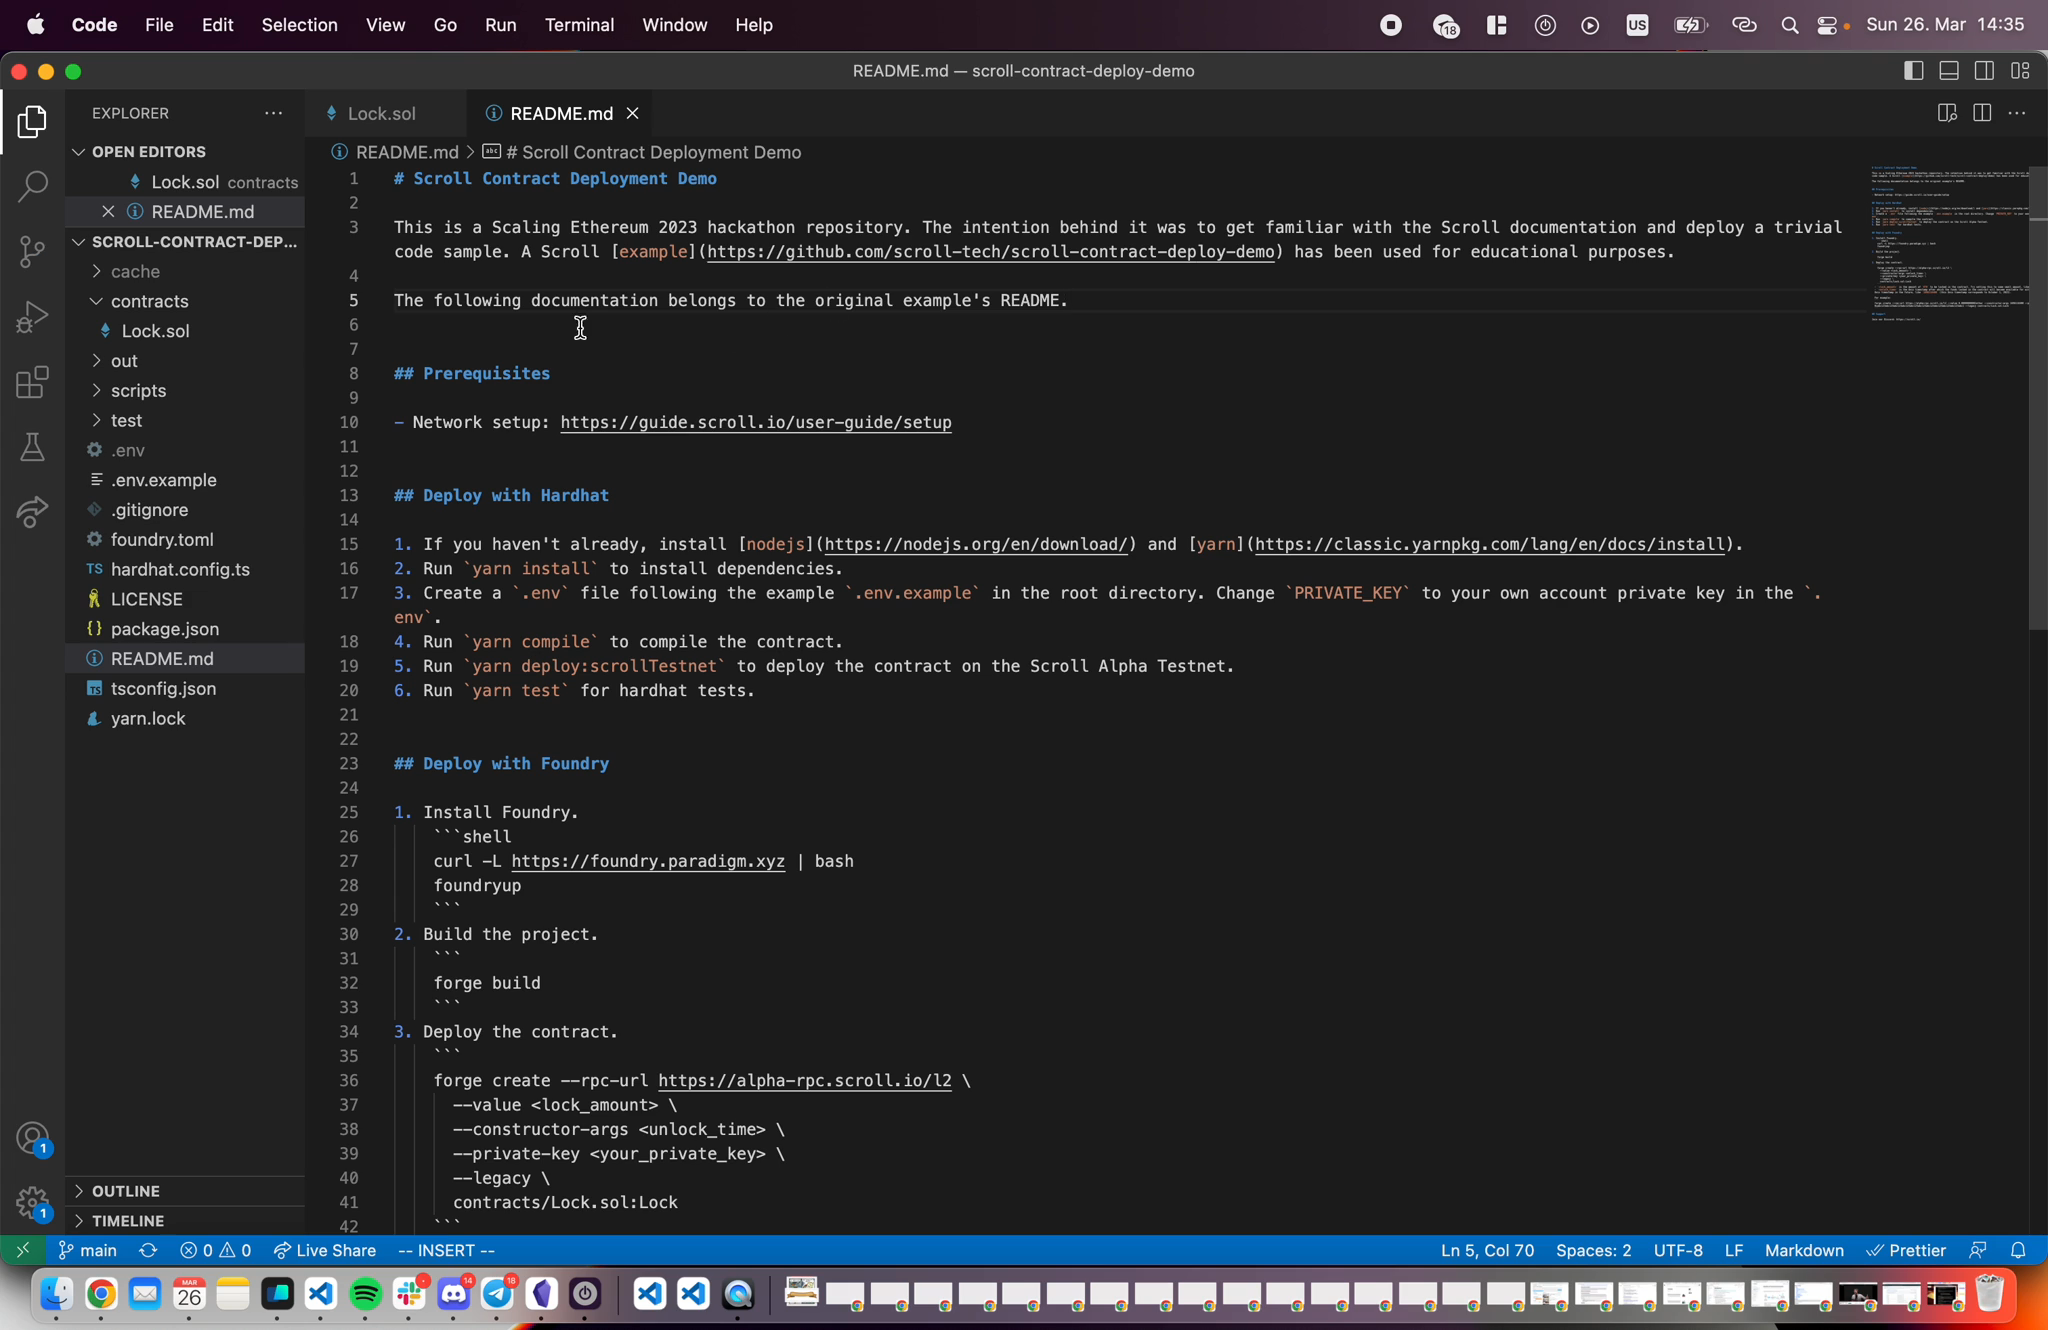
Task: Open Google Chrome from the Dock
Action: pyautogui.click(x=101, y=1294)
